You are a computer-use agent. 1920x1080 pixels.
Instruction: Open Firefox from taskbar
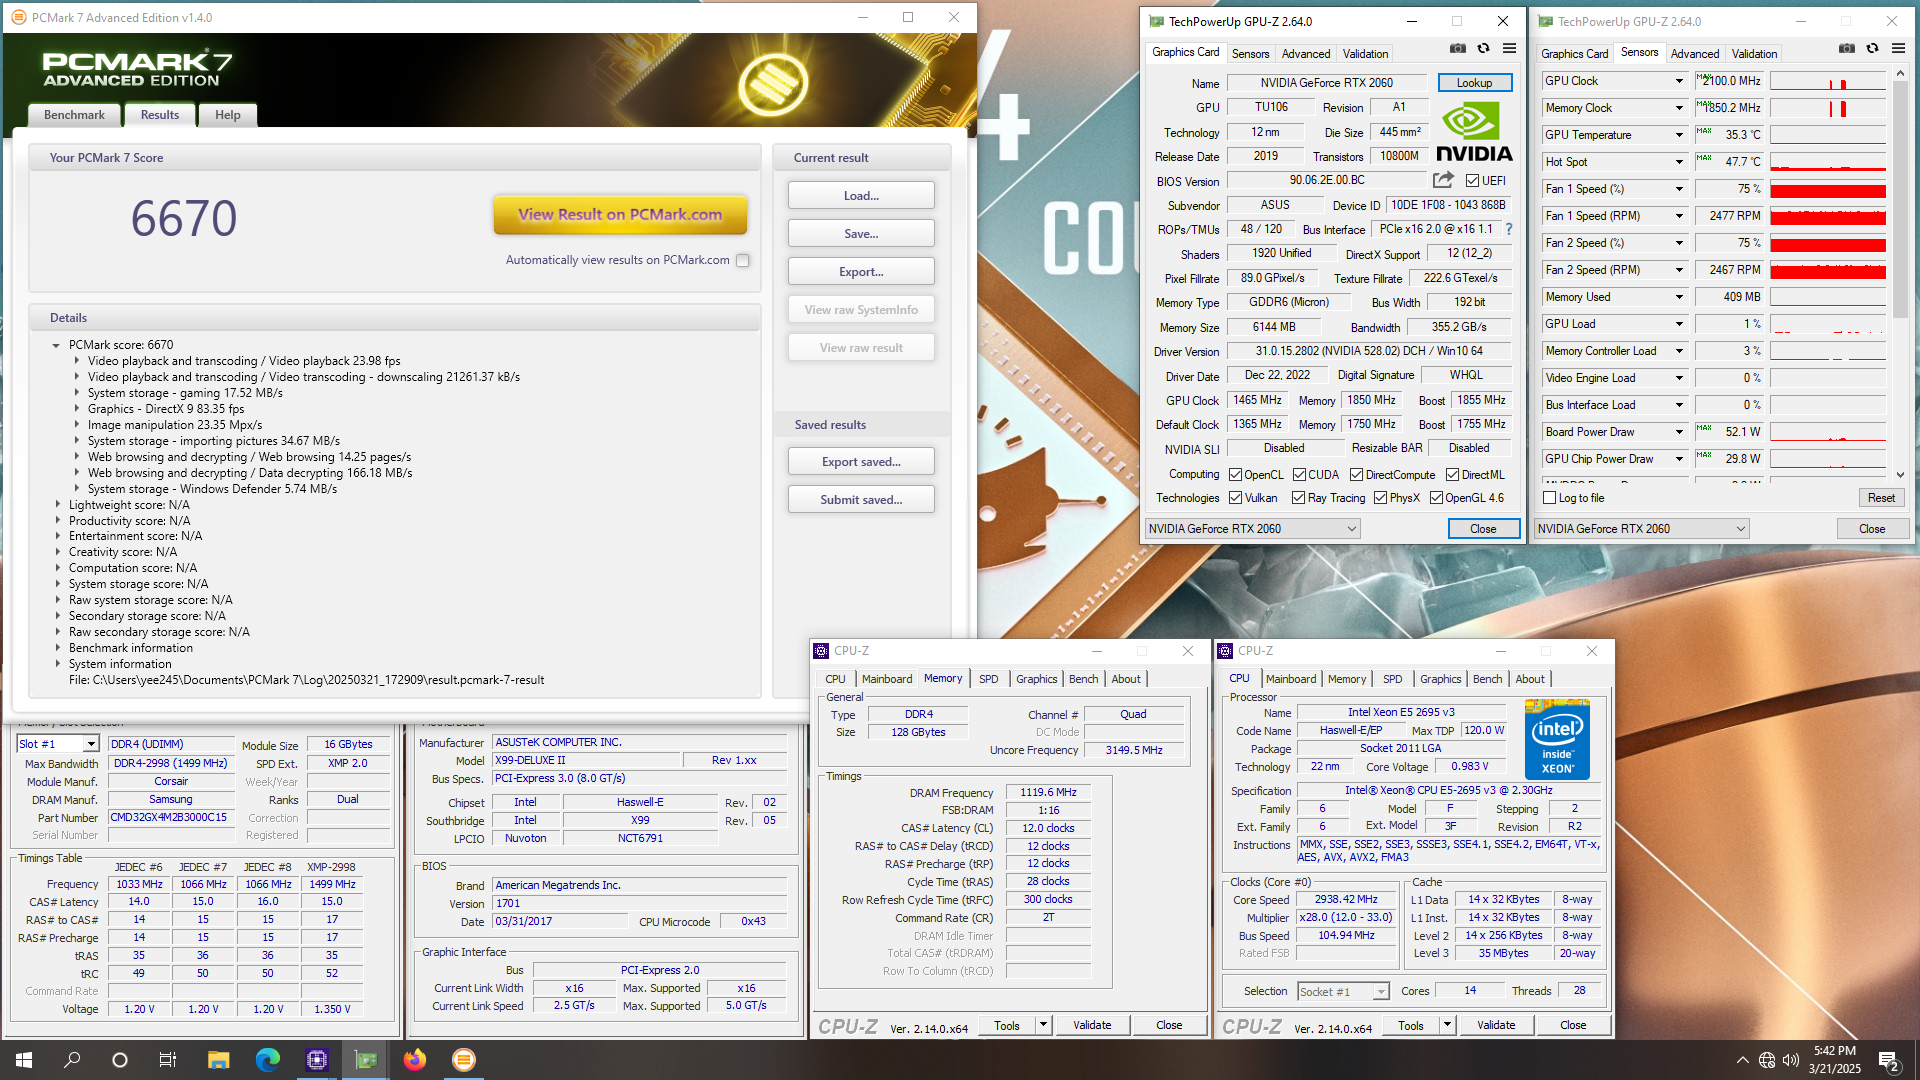(415, 1060)
